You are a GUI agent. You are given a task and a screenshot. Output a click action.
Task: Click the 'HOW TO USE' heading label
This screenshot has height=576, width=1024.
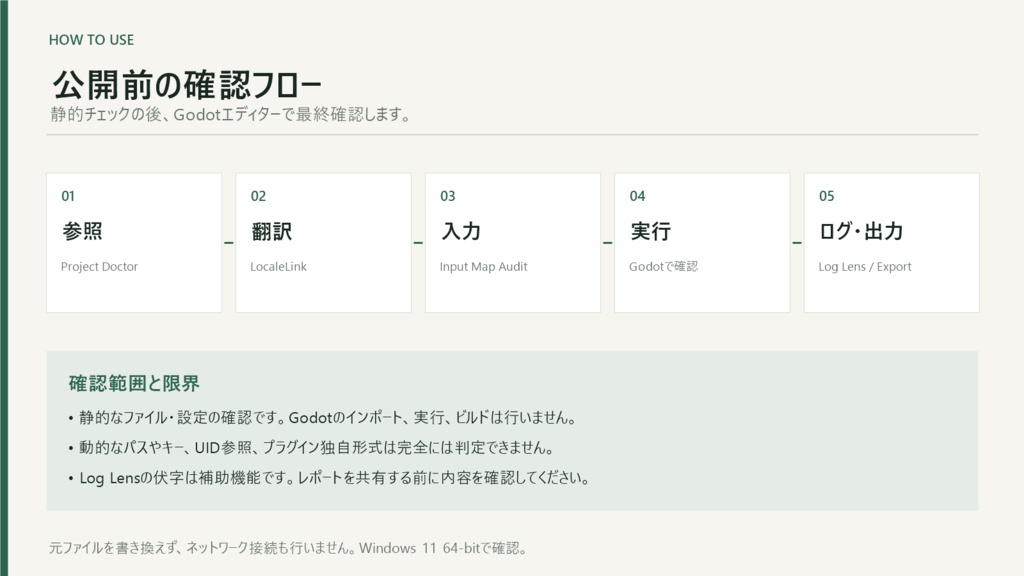pyautogui.click(x=91, y=40)
